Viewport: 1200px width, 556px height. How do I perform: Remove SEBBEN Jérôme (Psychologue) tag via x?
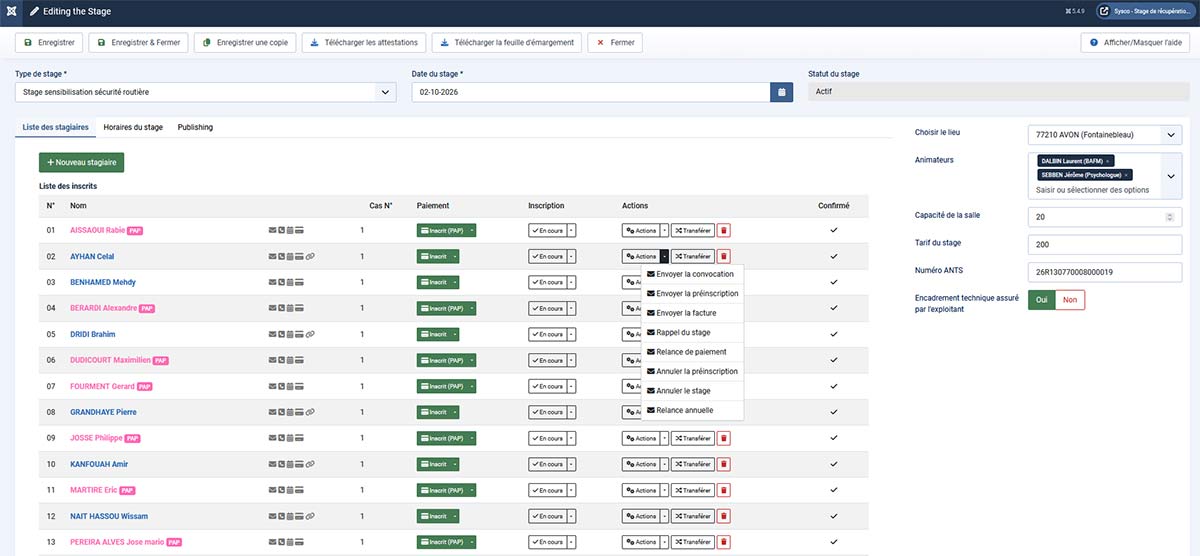point(1126,174)
